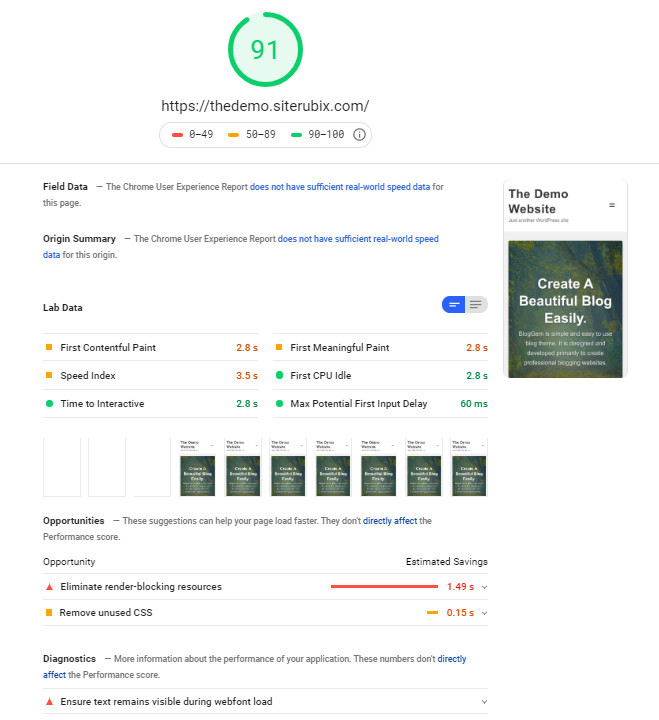Viewport: 659px width, 720px height.
Task: Expand Eliminate render-blocking resources chevron
Action: 484,587
